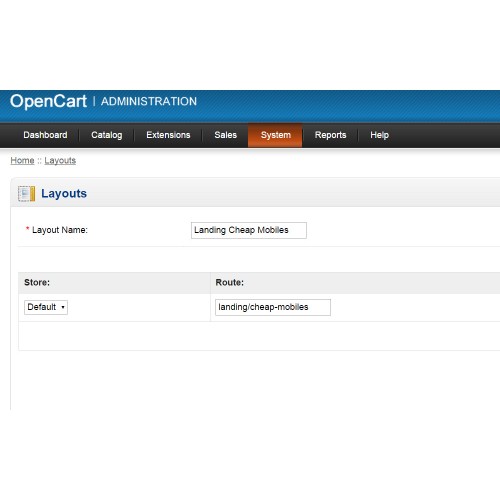Click the ADMINISTRATION header text
This screenshot has height=500, width=500.
(x=149, y=101)
